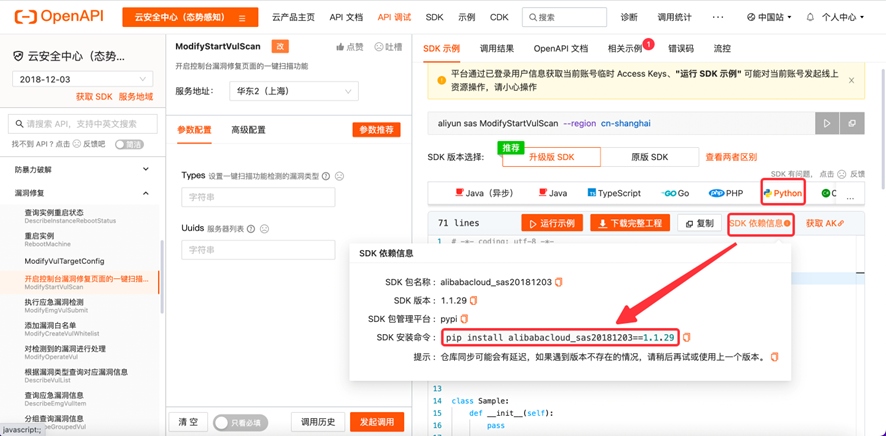
Task: Run the aliyun CLI command play icon
Action: coord(827,123)
